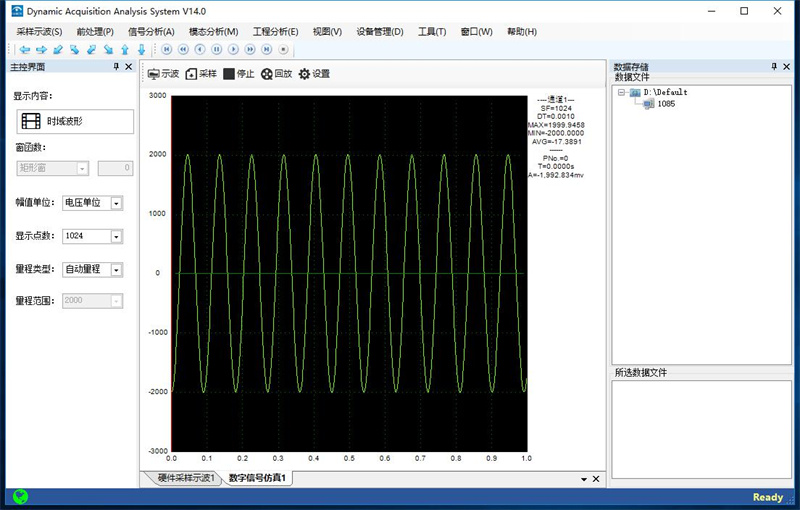Open the 工具(T) menu
Screen dimensions: 800x510
(x=432, y=32)
